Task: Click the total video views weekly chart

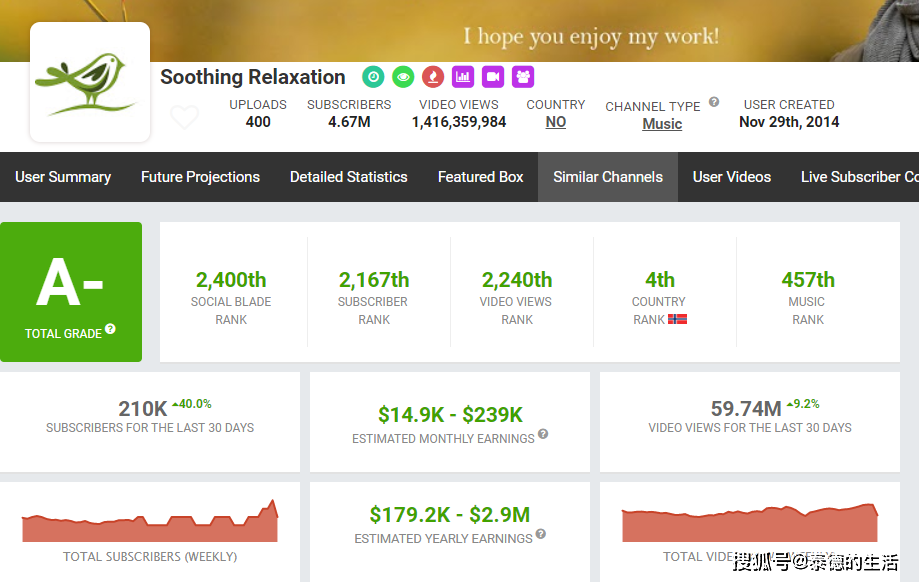Action: [x=750, y=522]
